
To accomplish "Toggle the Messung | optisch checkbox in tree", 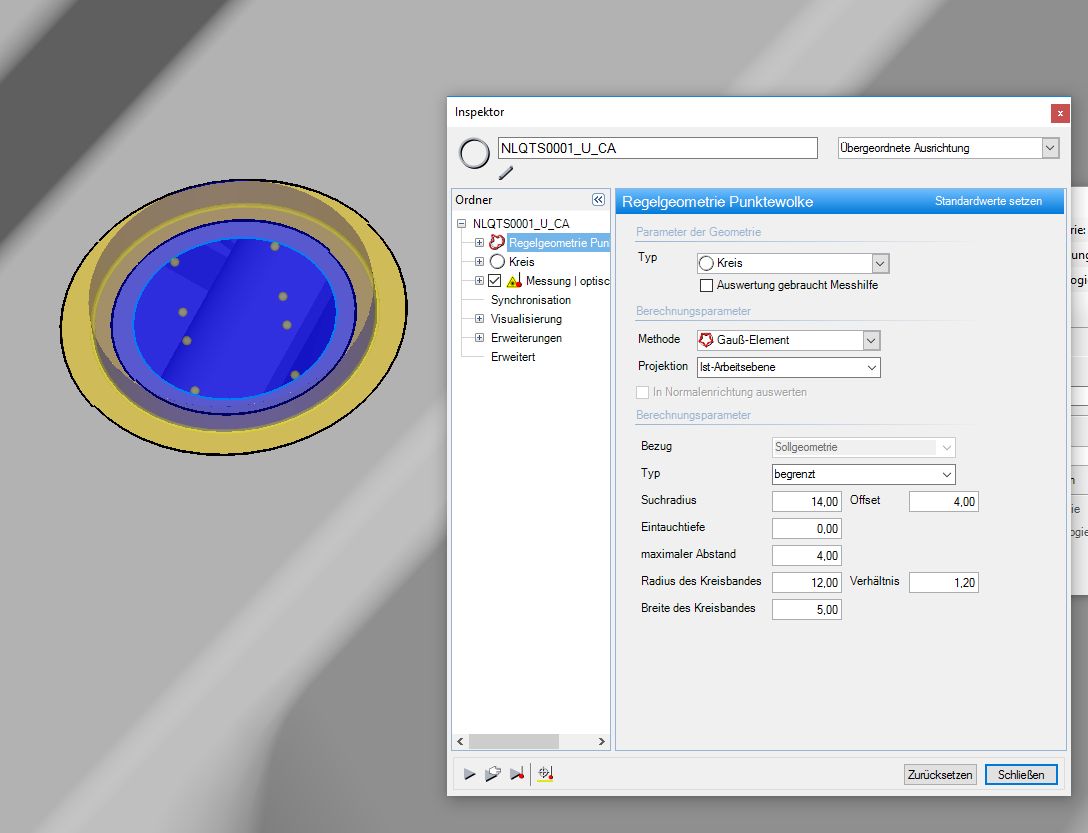I will point(495,280).
